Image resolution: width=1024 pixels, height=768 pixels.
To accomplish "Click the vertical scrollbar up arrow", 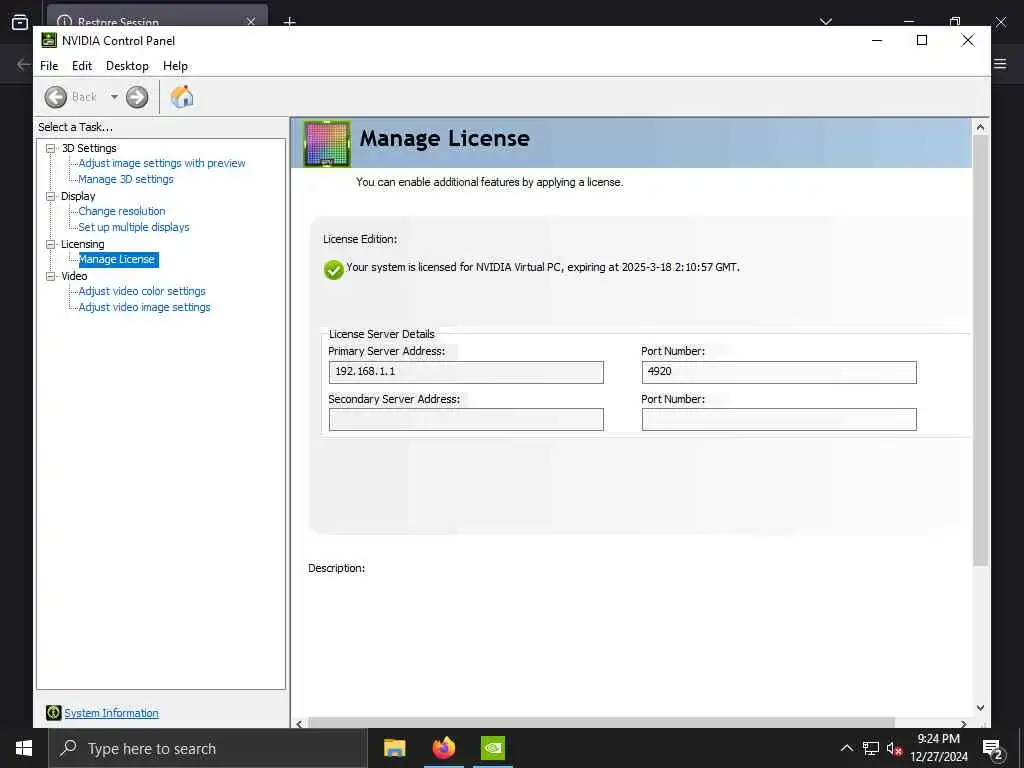I will pyautogui.click(x=980, y=128).
